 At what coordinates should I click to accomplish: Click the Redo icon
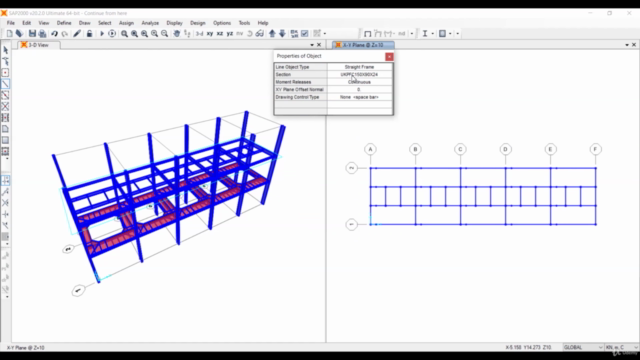pos(64,33)
